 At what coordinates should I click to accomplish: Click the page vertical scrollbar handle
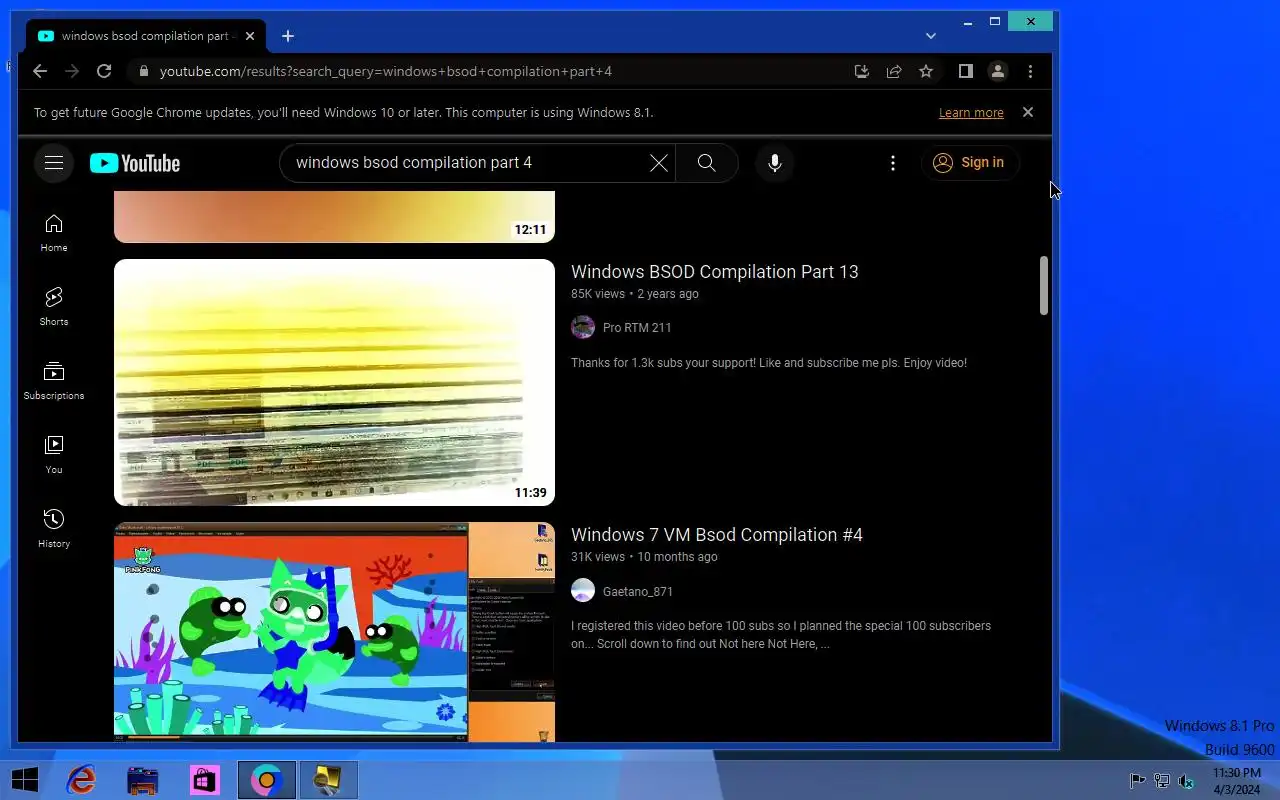coord(1043,286)
